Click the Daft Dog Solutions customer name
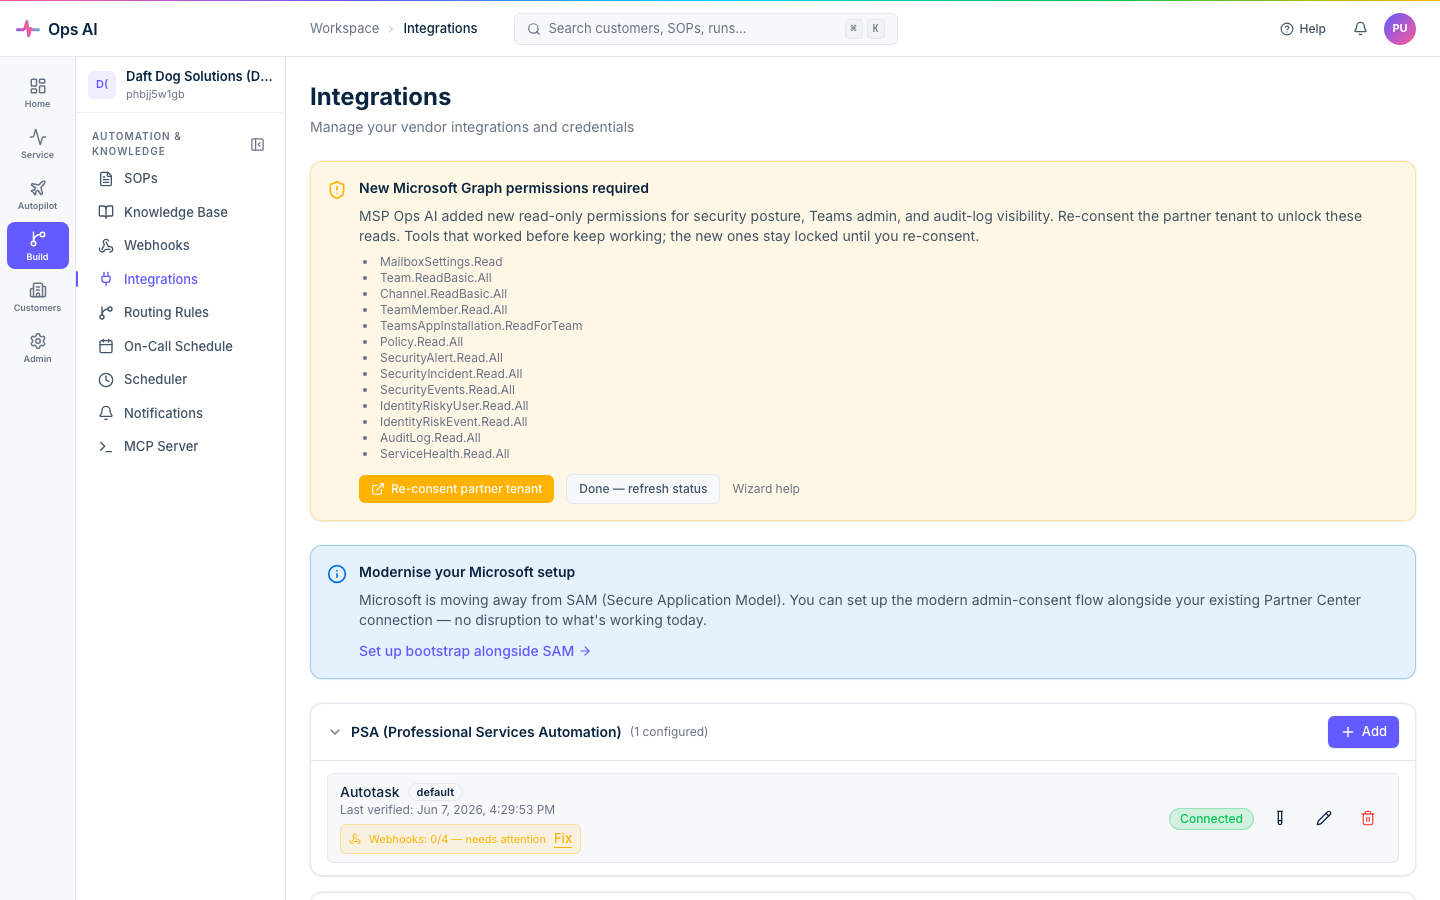The height and width of the screenshot is (900, 1440). [199, 76]
